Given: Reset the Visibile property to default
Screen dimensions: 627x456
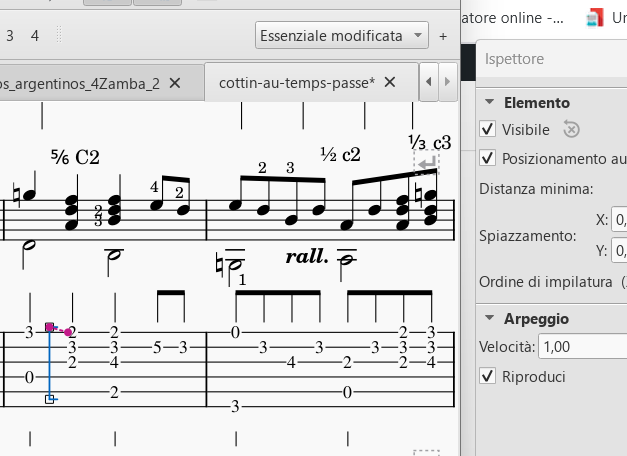Looking at the screenshot, I should coord(571,130).
